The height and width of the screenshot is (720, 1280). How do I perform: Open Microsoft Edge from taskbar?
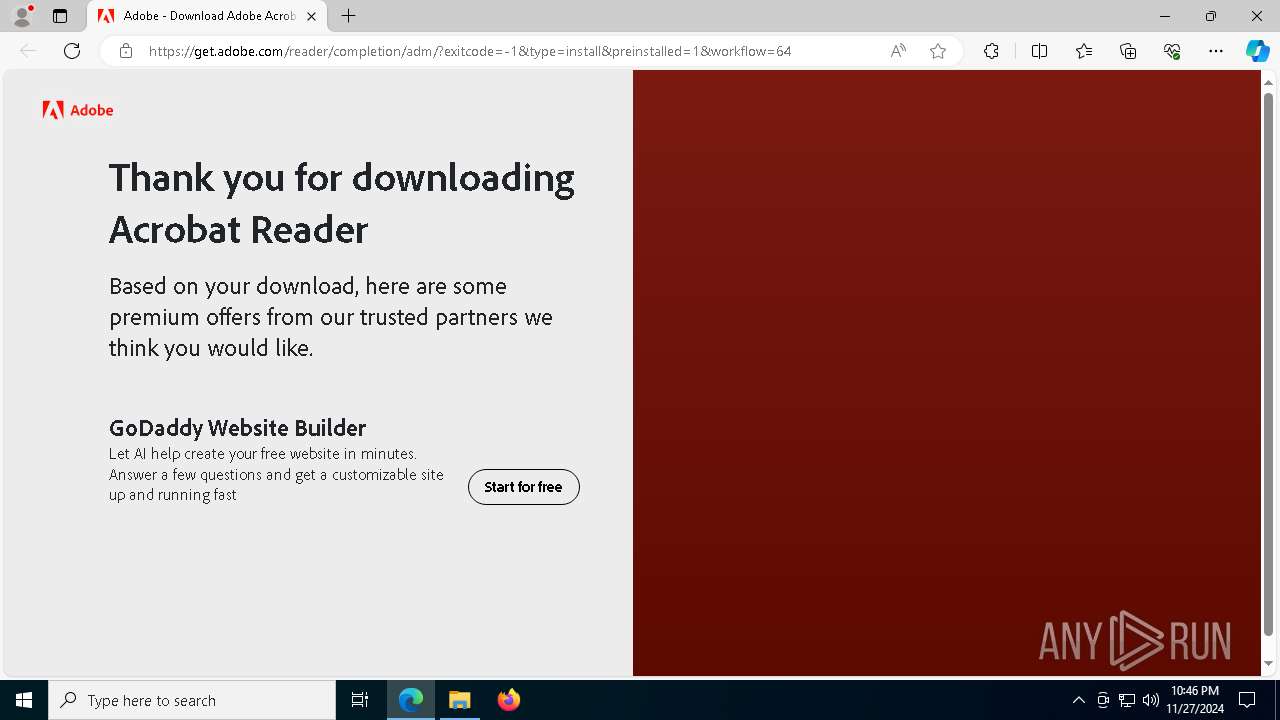[411, 700]
